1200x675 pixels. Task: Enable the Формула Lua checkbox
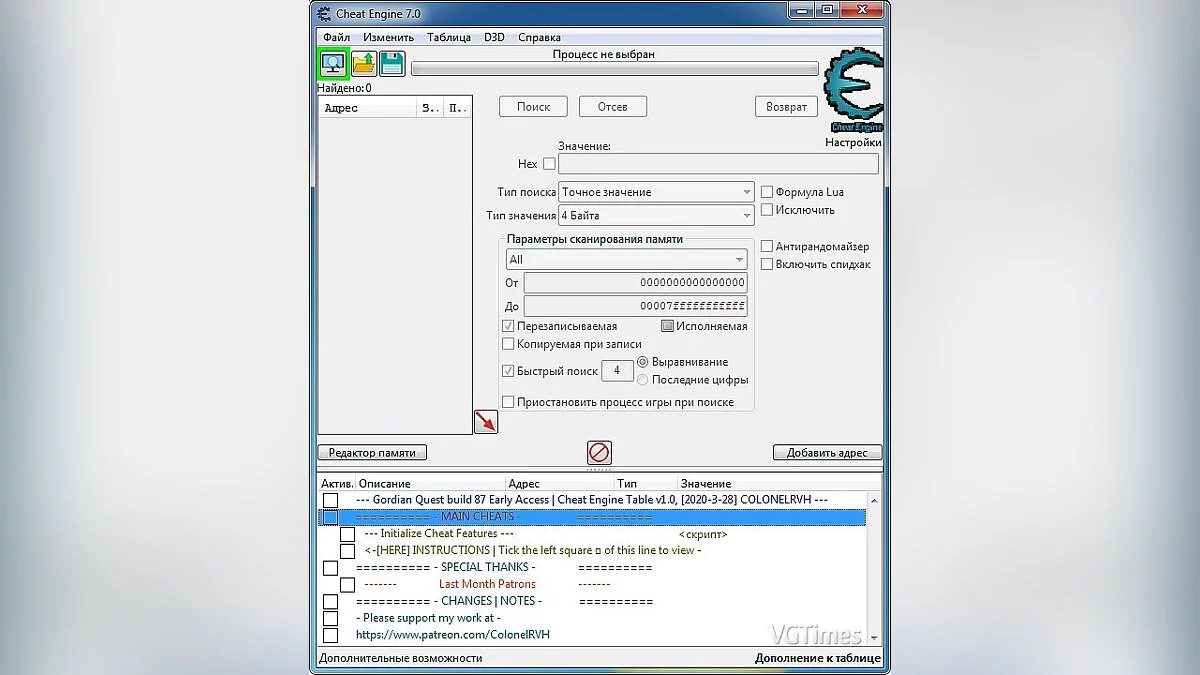767,192
